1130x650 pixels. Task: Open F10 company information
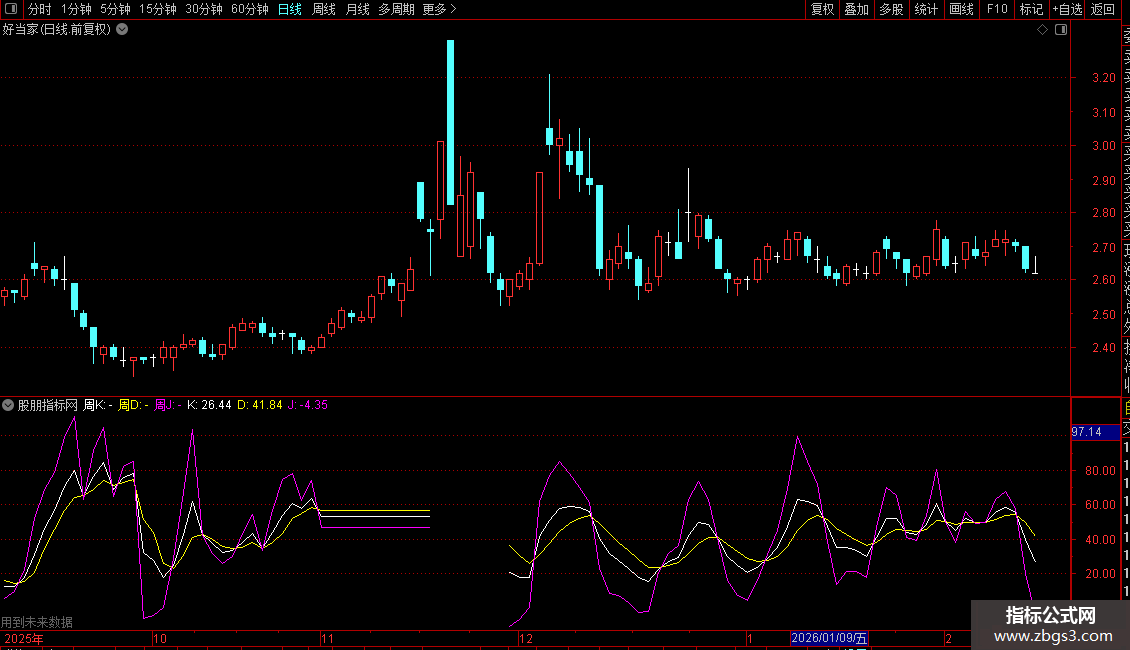pos(997,9)
